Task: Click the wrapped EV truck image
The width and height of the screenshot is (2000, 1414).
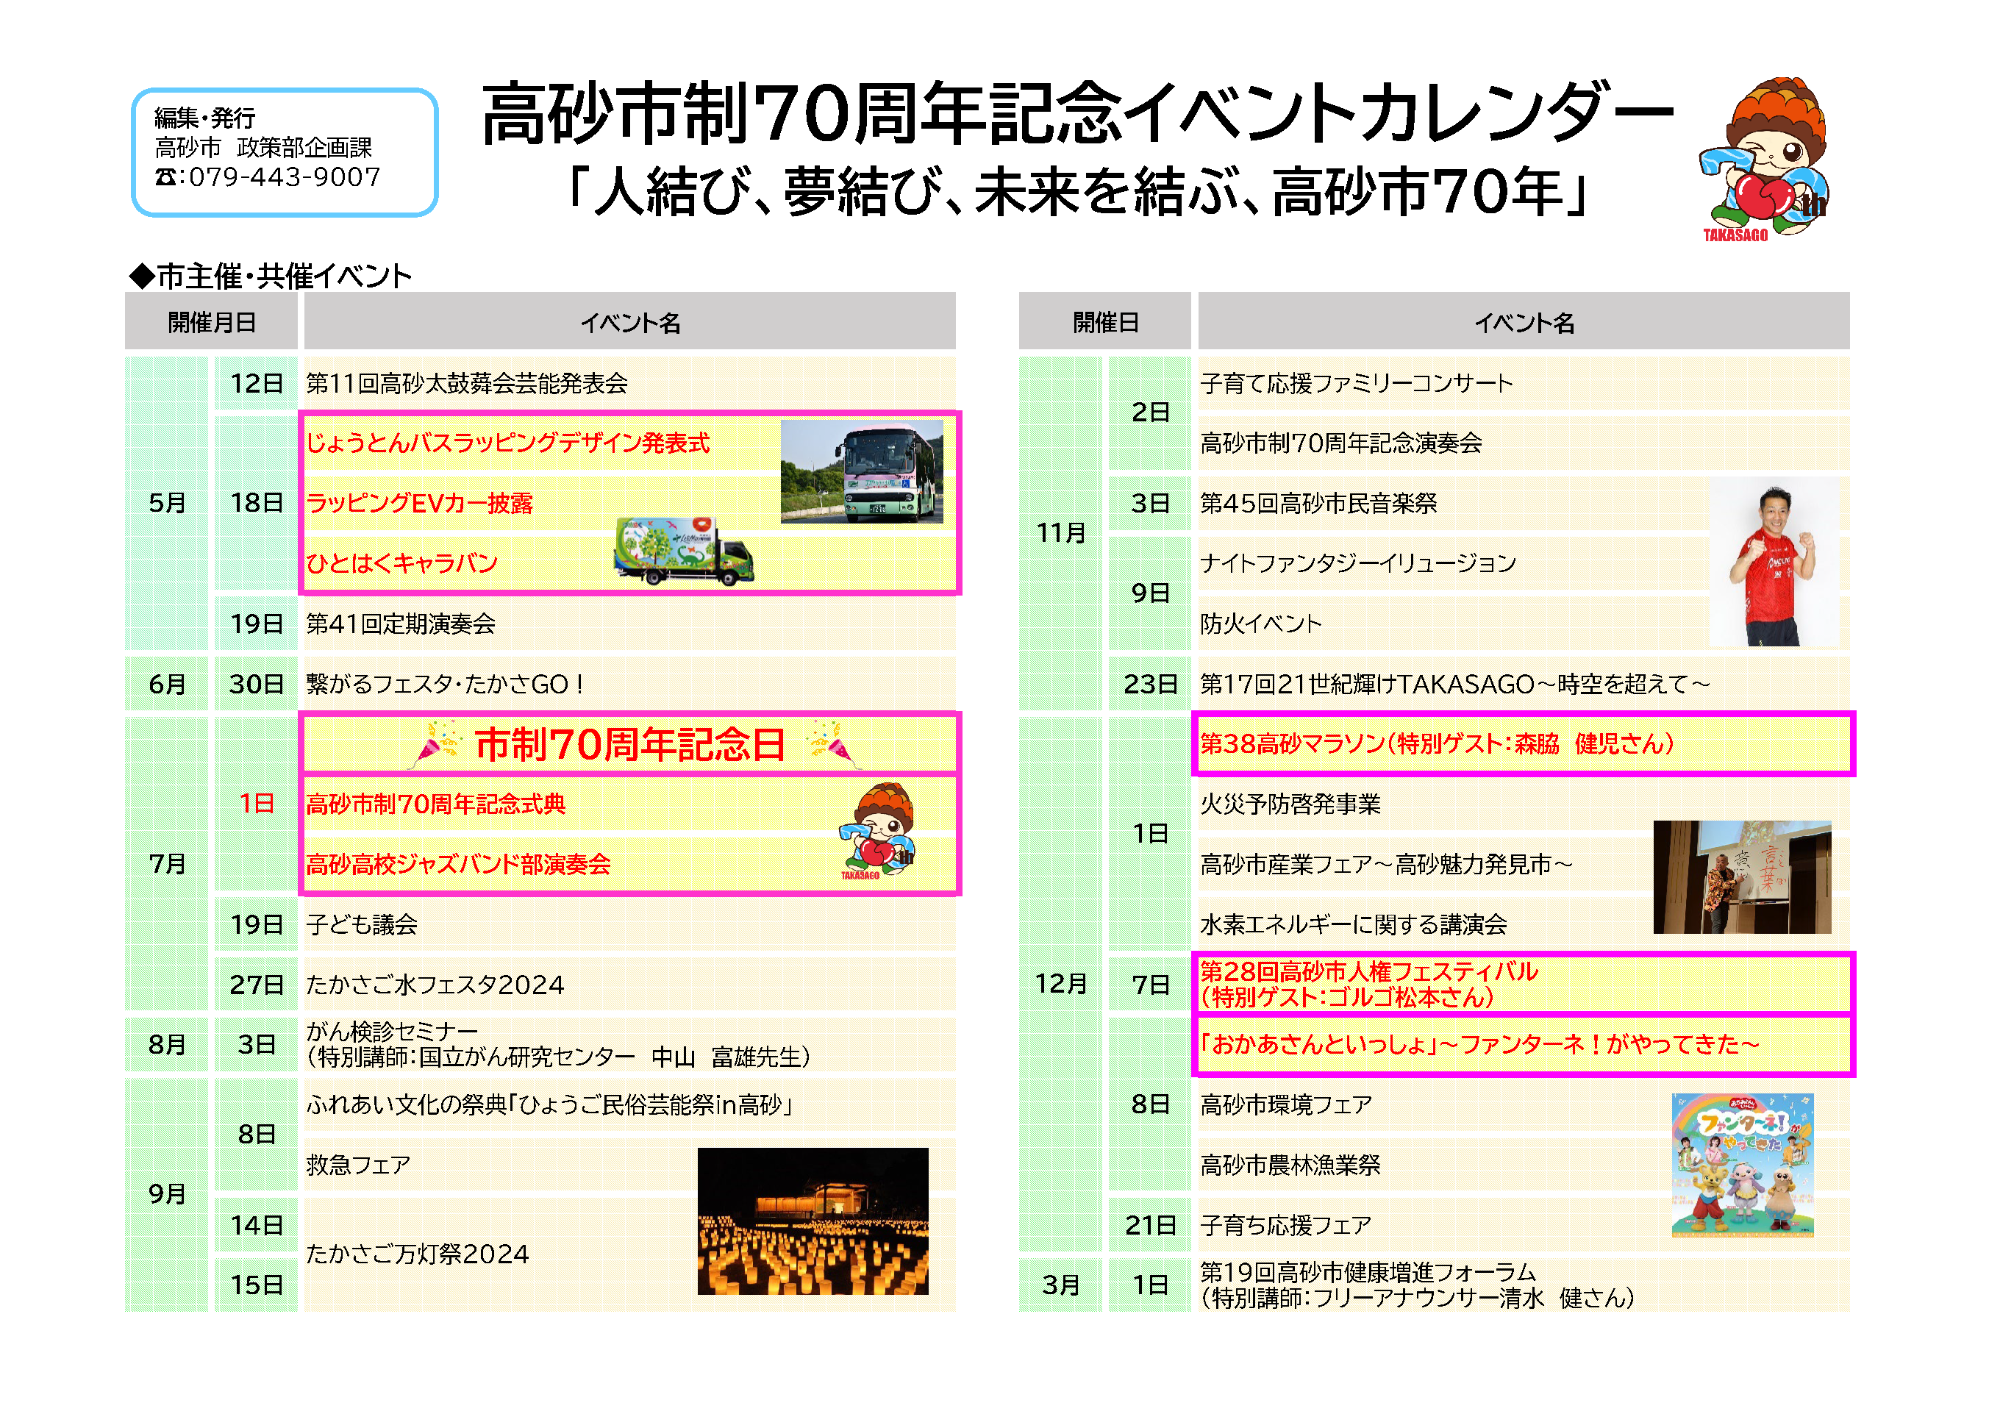Action: click(684, 551)
